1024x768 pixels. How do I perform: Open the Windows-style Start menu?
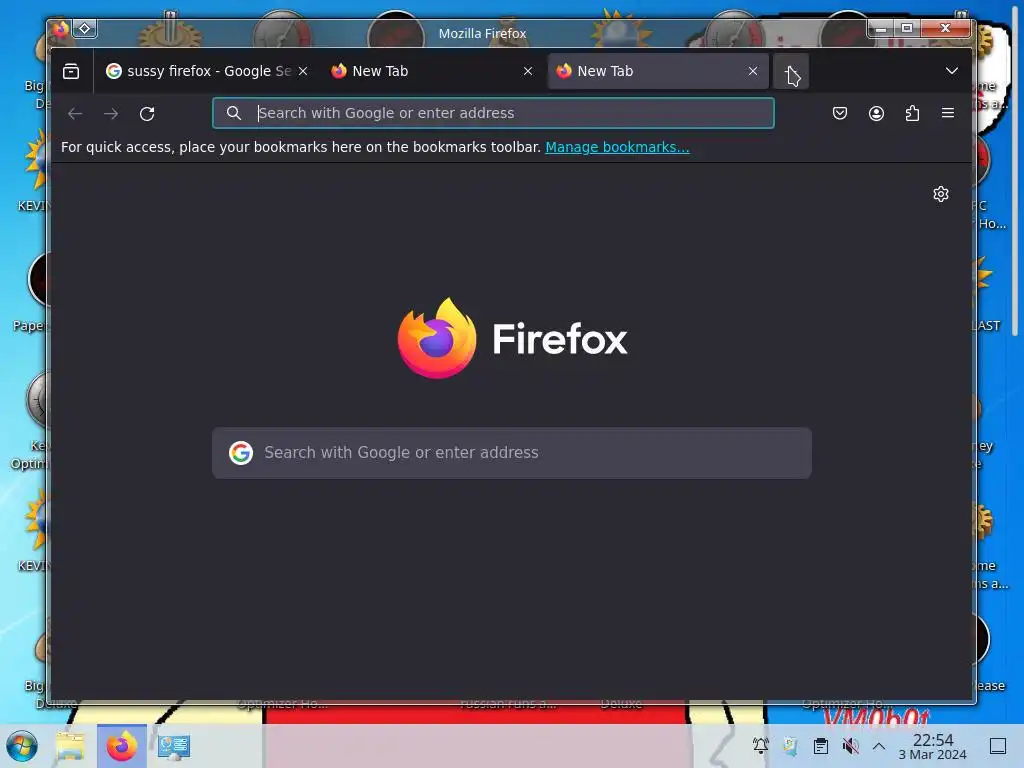pyautogui.click(x=22, y=746)
